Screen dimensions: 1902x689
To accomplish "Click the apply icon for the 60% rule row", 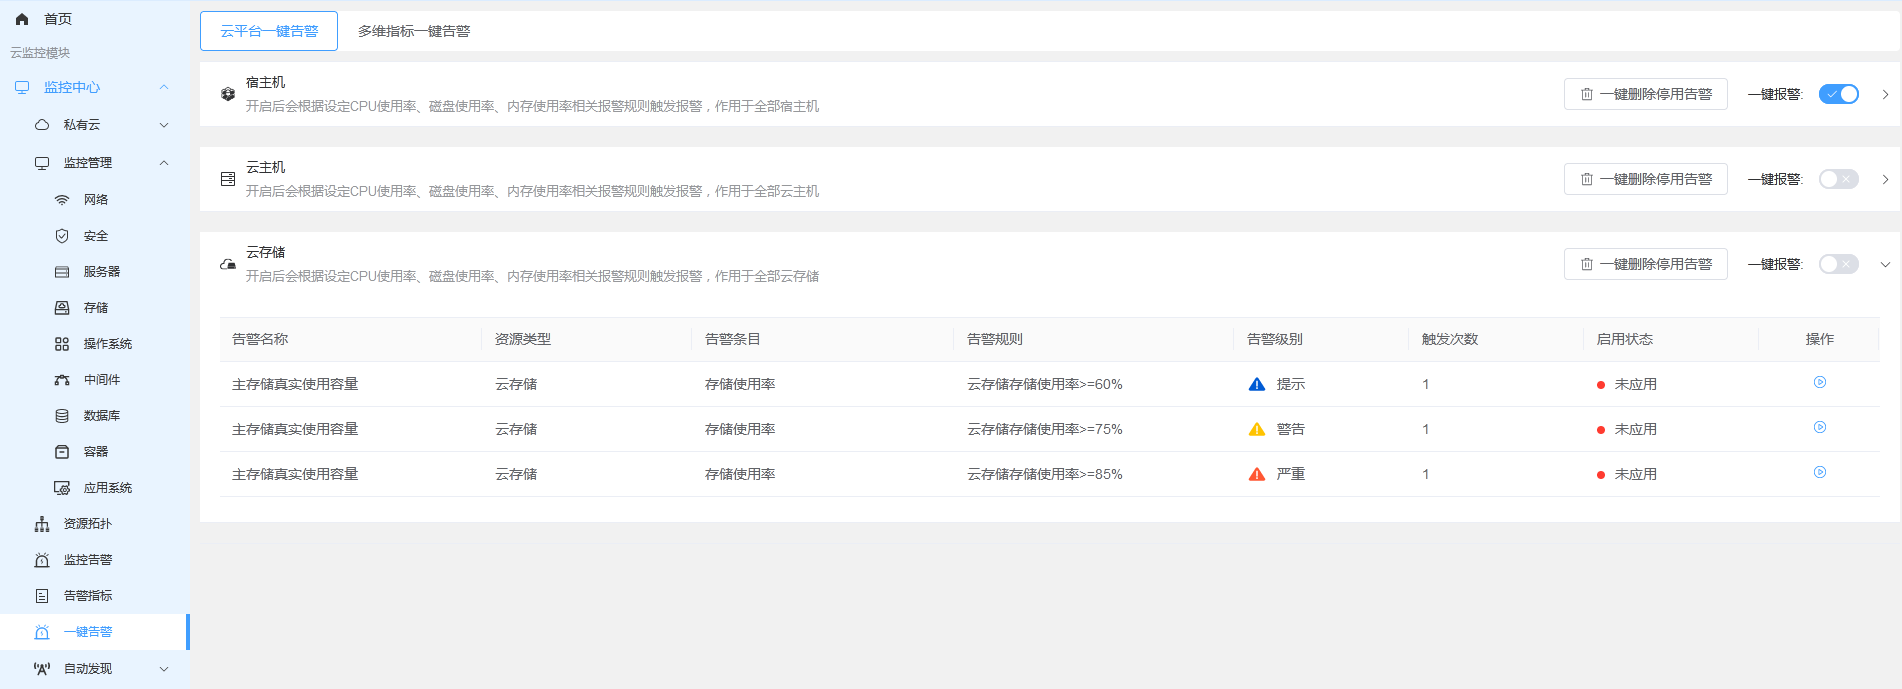I will pyautogui.click(x=1820, y=382).
